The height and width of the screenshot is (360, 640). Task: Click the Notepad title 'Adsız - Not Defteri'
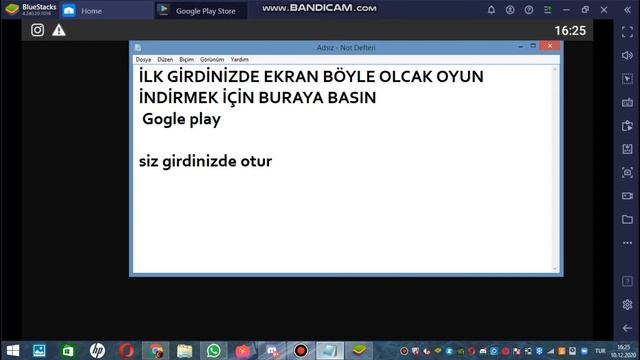coord(346,48)
